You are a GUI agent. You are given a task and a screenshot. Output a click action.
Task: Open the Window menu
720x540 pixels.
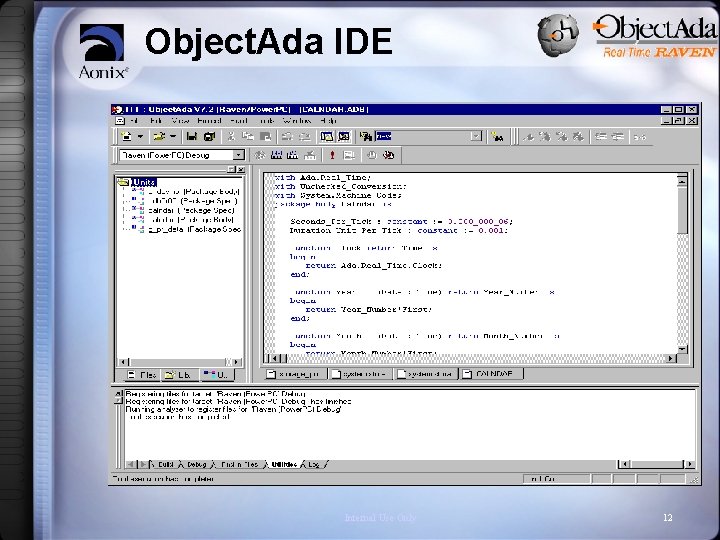tap(297, 121)
